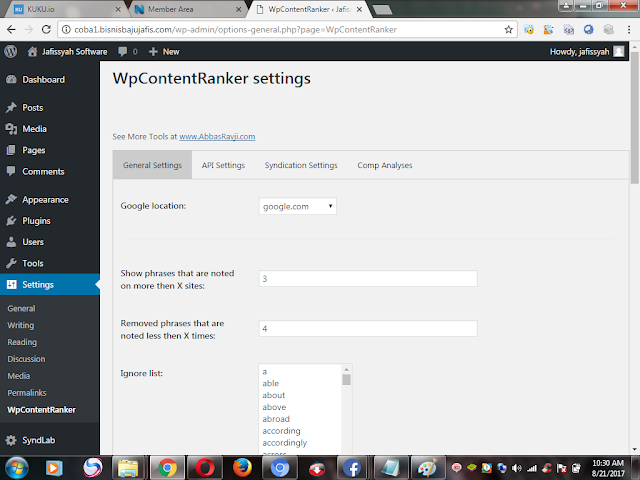
Task: Open the Windows Start button
Action: coord(17,468)
